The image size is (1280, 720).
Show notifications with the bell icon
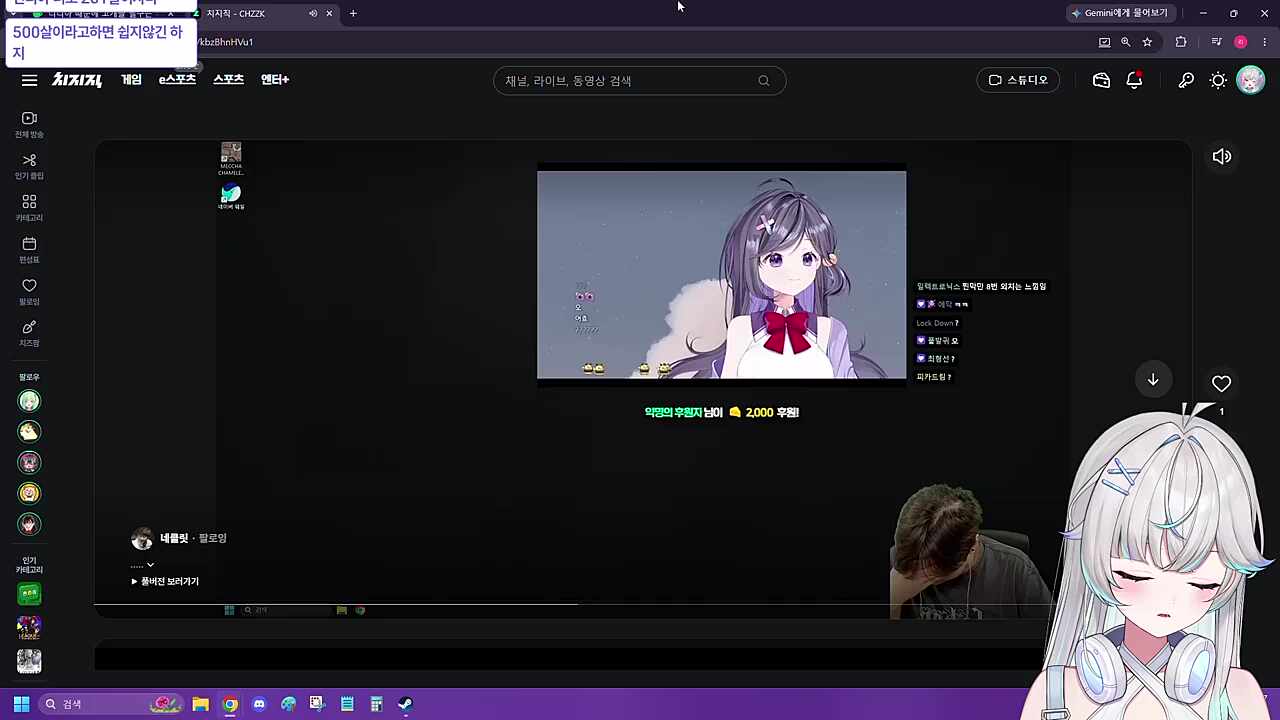tap(1134, 80)
